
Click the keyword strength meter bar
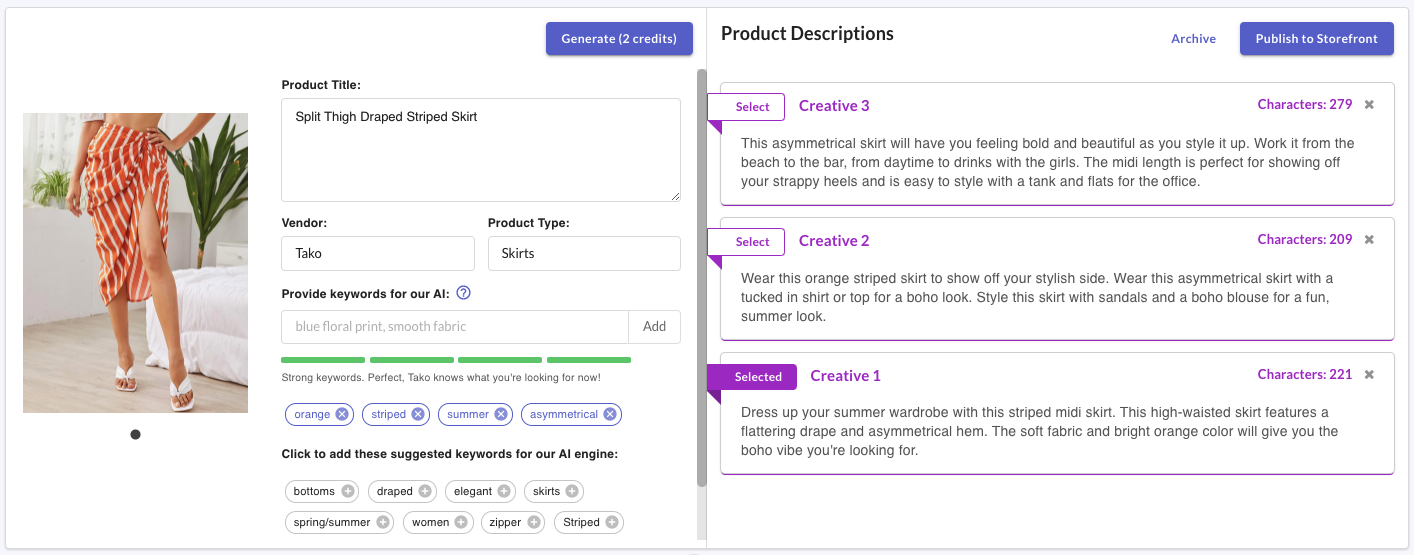pyautogui.click(x=456, y=360)
